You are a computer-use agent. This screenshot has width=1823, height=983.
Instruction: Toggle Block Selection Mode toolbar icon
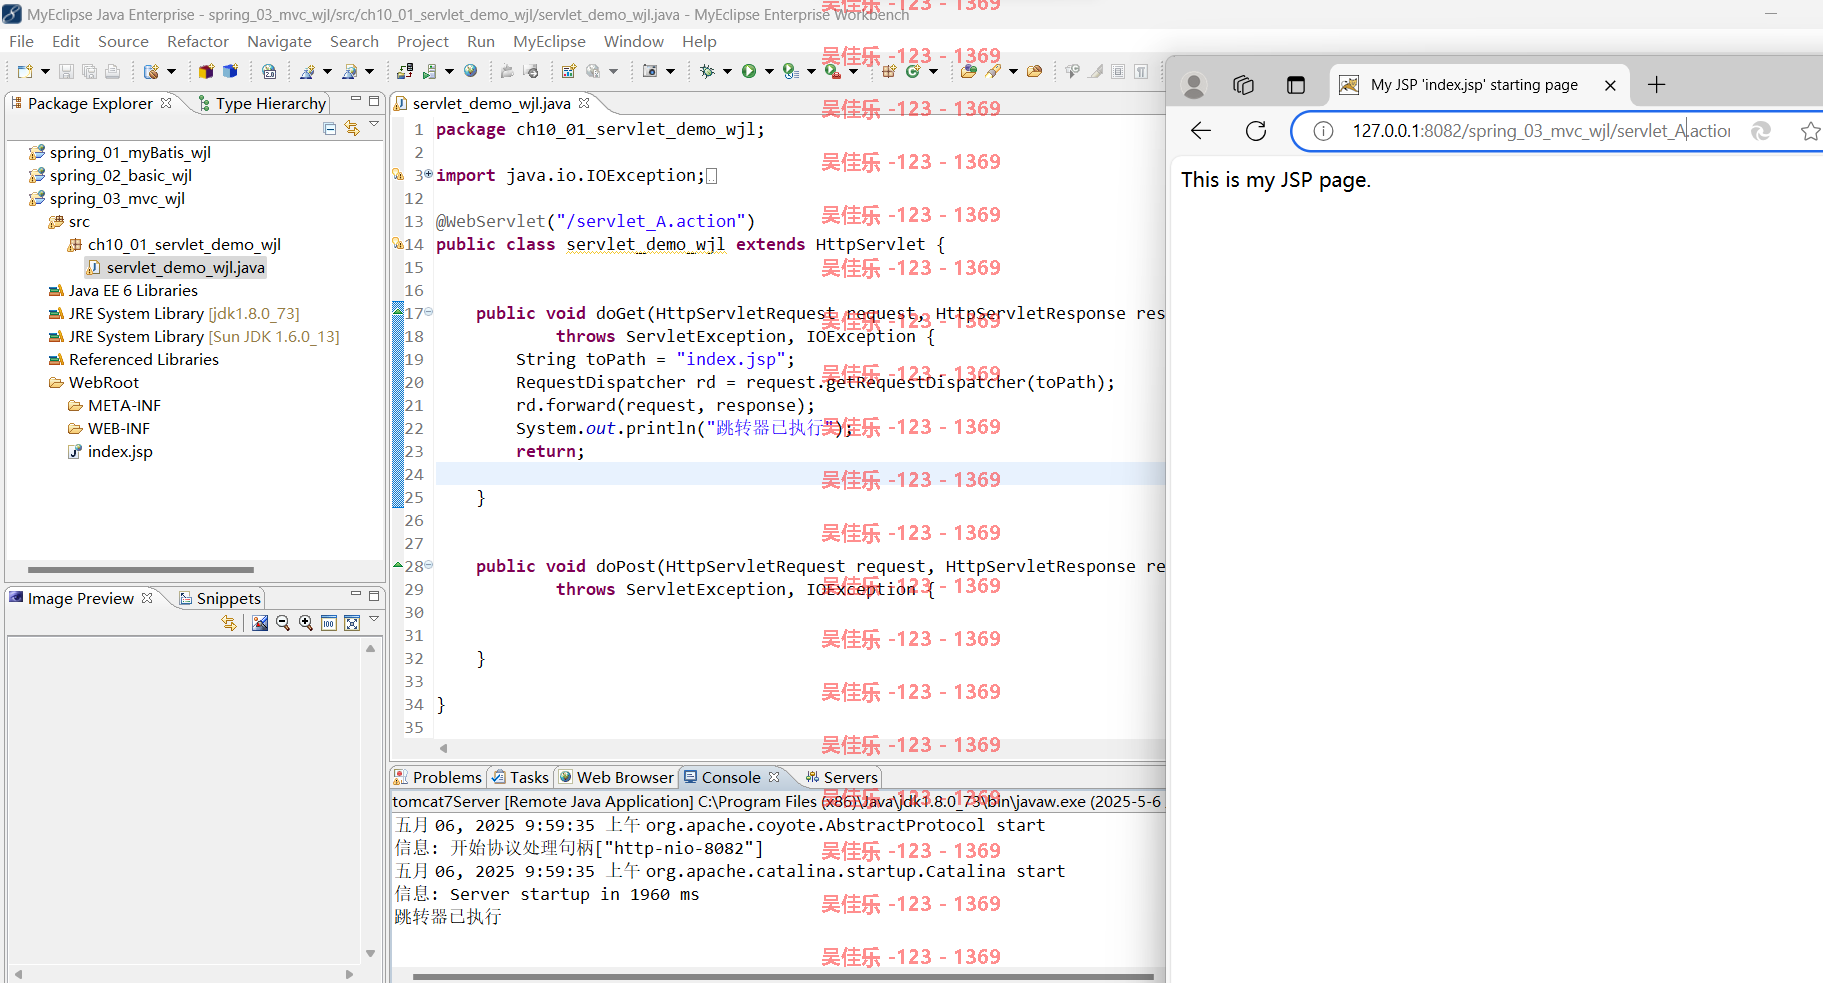(x=1118, y=71)
